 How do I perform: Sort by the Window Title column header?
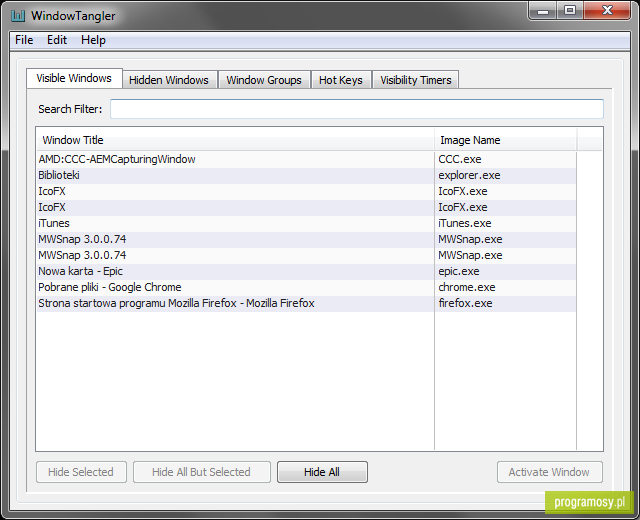(235, 140)
